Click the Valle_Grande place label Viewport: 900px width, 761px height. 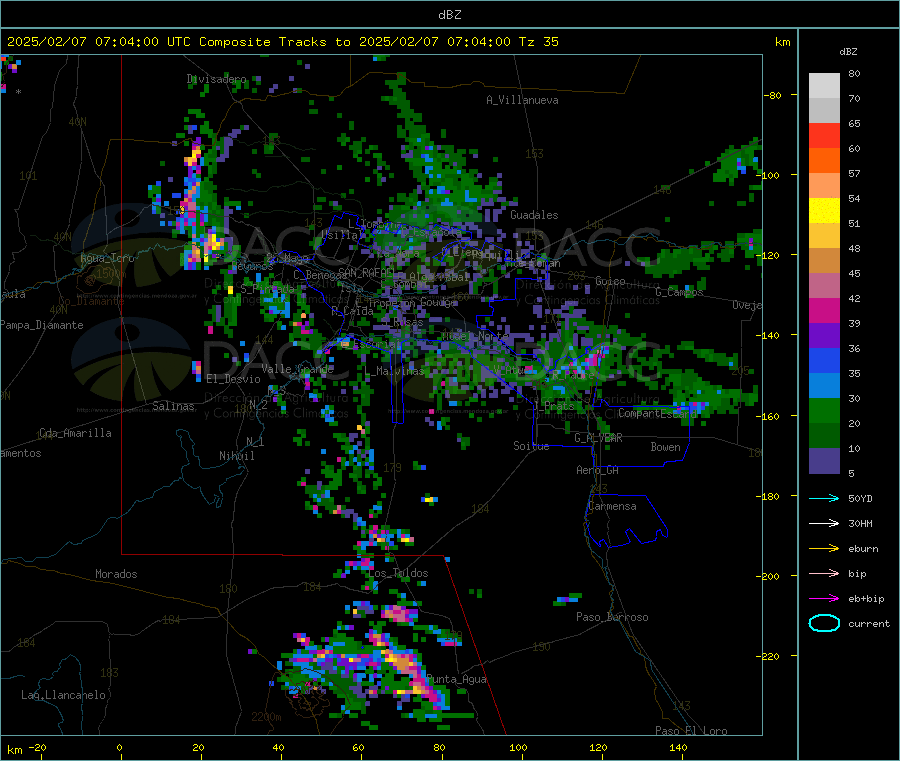coord(297,369)
